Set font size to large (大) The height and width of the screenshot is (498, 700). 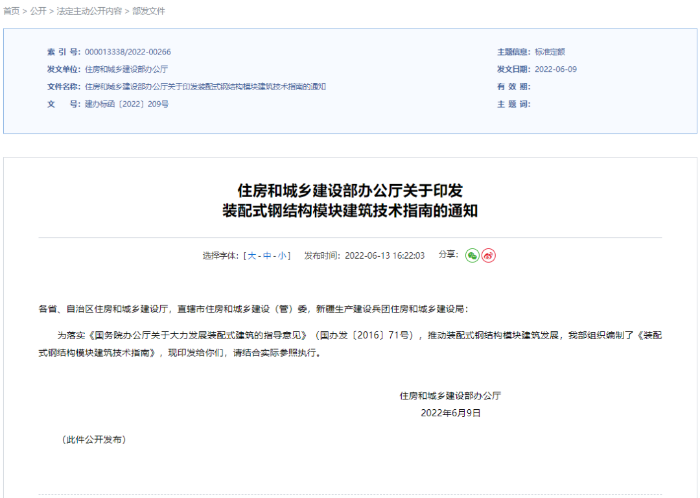coord(252,256)
